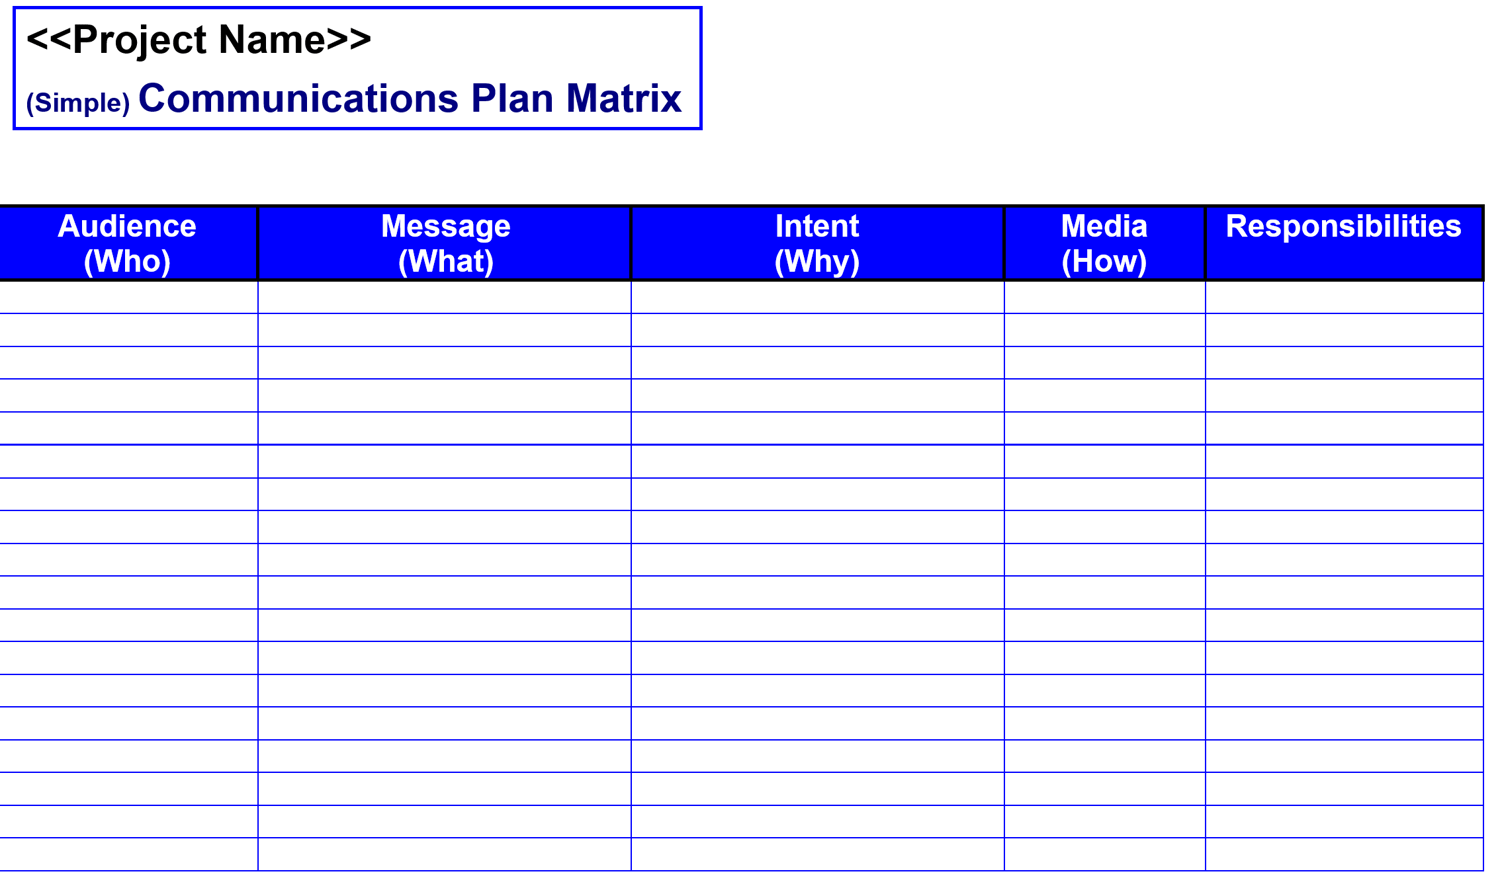Viewport: 1500px width, 886px height.
Task: Select the Intent (Why) column header
Action: coord(817,243)
